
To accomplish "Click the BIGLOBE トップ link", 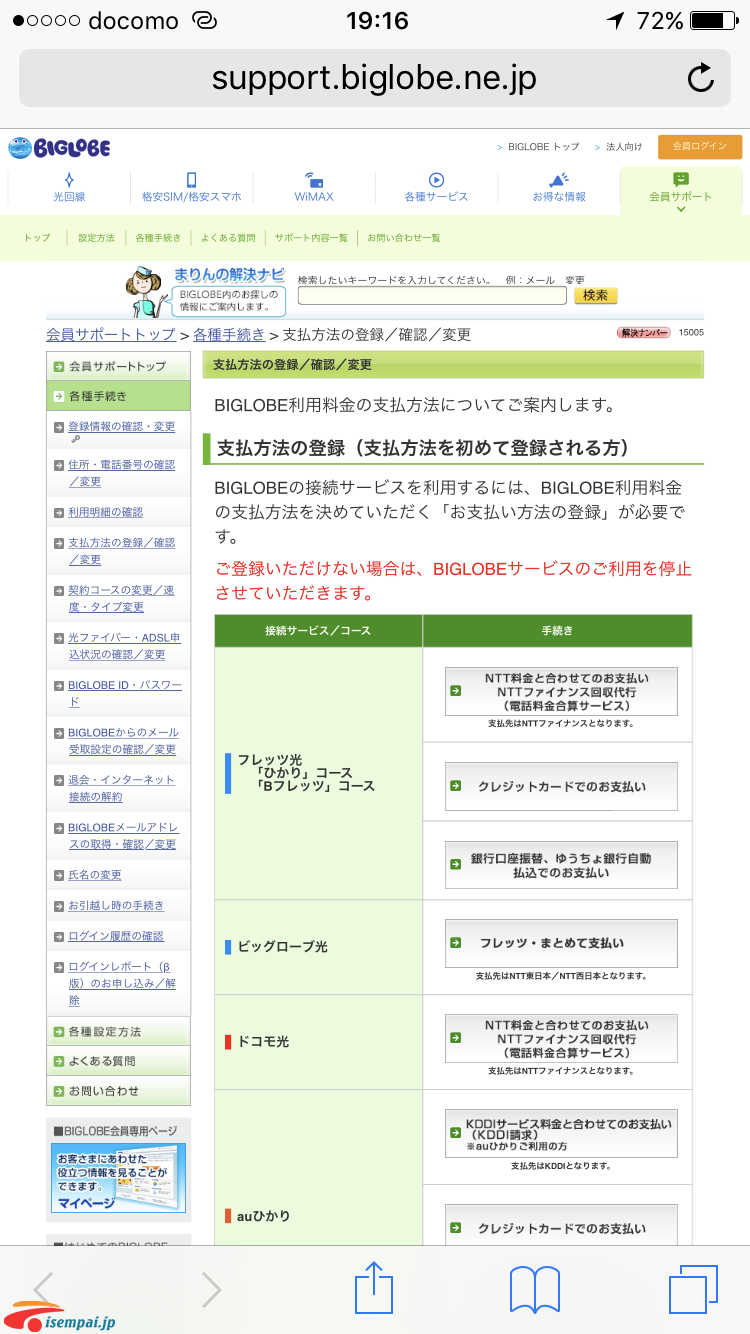I will click(x=543, y=147).
